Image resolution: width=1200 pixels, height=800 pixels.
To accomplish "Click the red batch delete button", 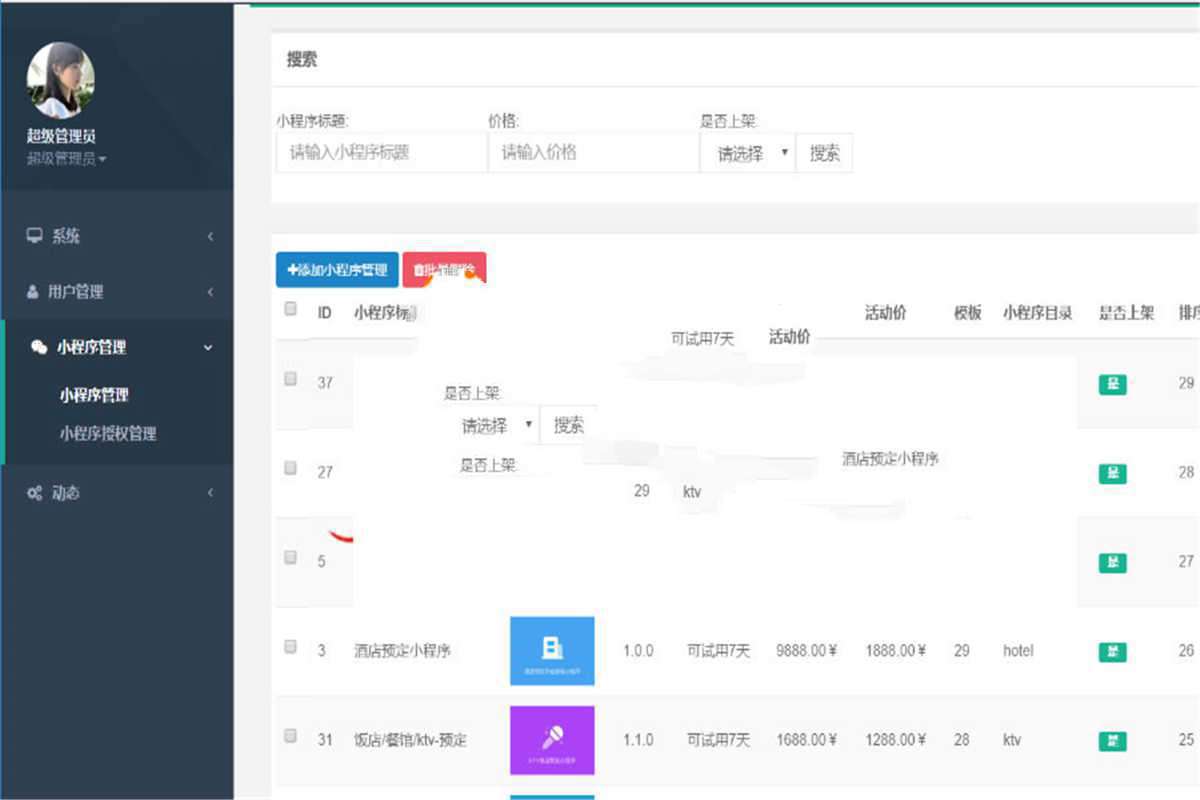I will [444, 269].
